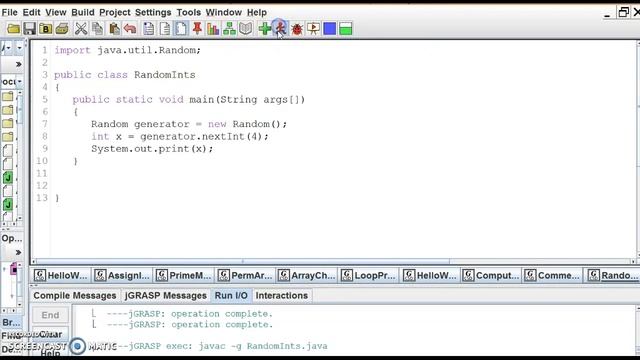
Task: Click the Copy toolbar icon
Action: point(97,29)
